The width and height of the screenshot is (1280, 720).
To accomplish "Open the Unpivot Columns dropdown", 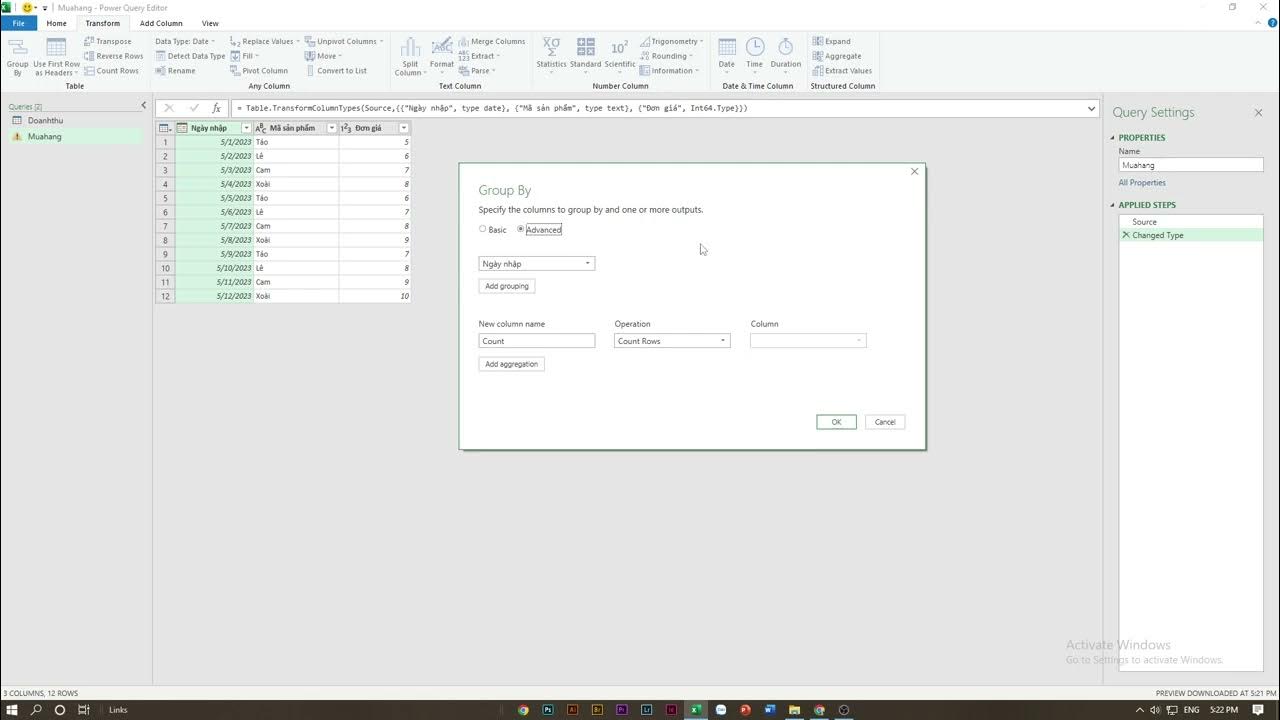I will pos(344,41).
